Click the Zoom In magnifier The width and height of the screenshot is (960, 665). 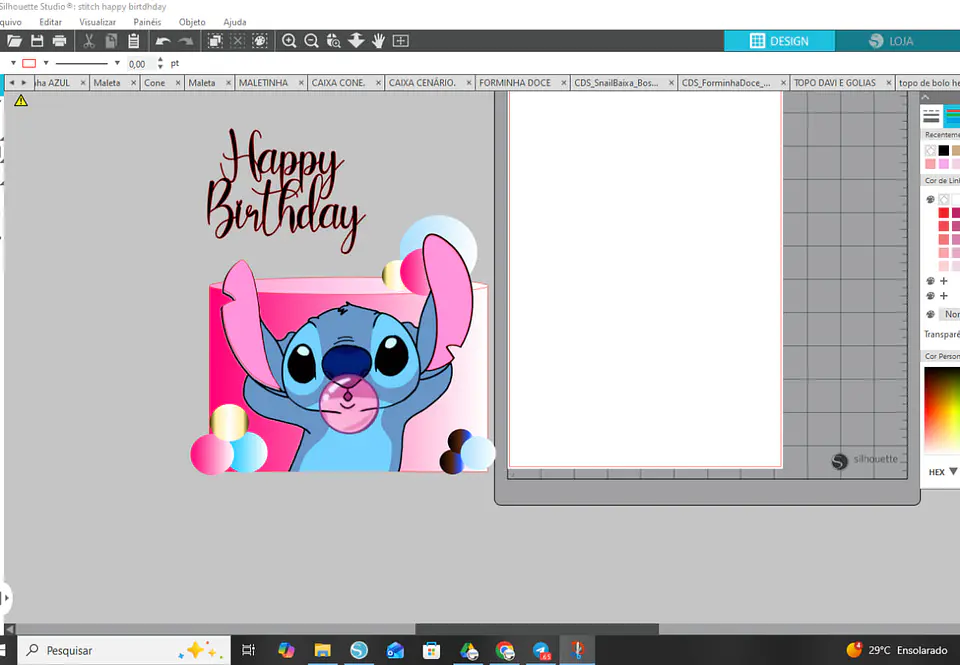pos(289,41)
